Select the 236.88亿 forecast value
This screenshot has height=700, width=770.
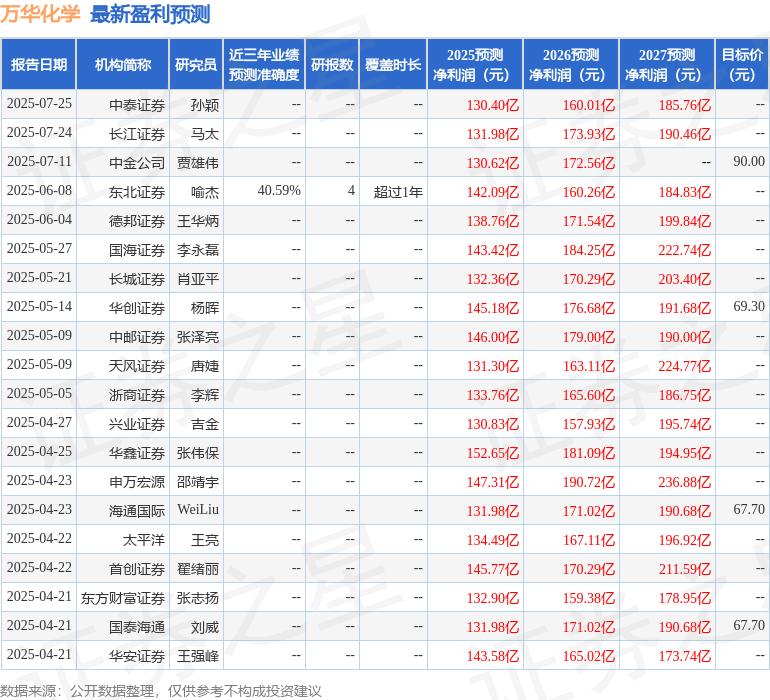685,482
